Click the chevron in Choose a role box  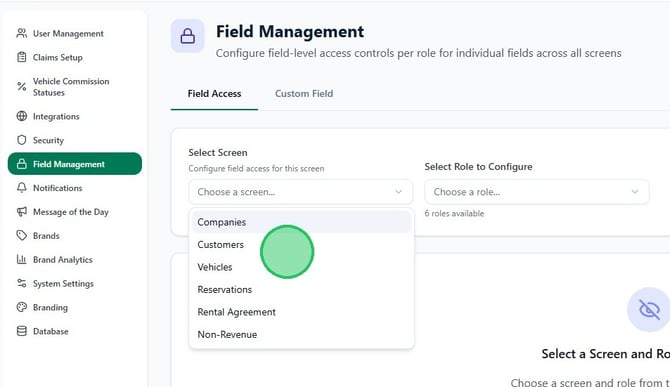pyautogui.click(x=635, y=192)
